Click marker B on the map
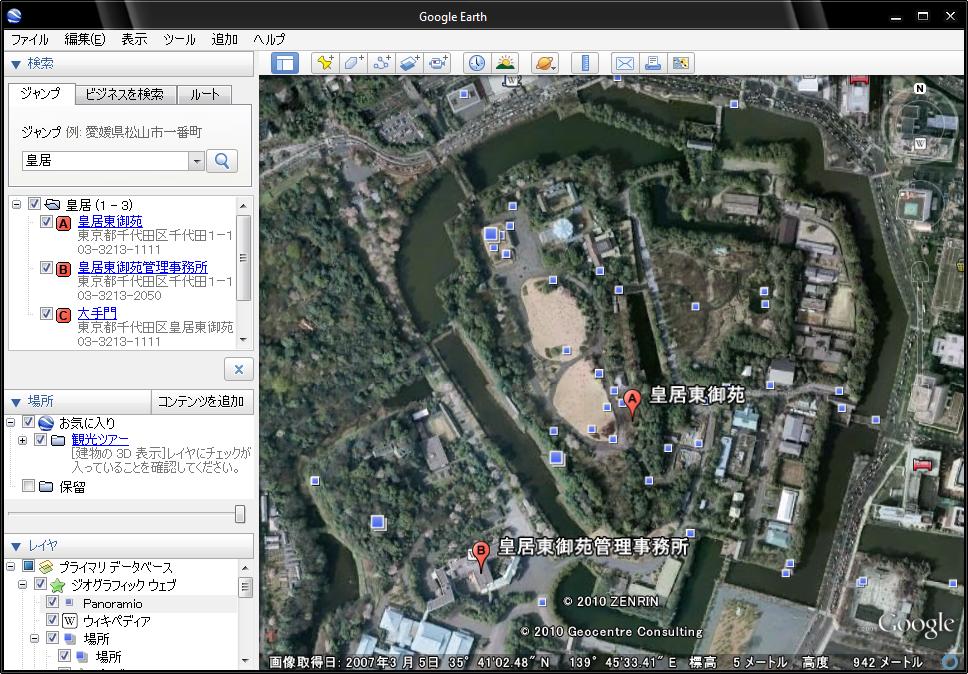This screenshot has width=968, height=674. click(x=481, y=555)
